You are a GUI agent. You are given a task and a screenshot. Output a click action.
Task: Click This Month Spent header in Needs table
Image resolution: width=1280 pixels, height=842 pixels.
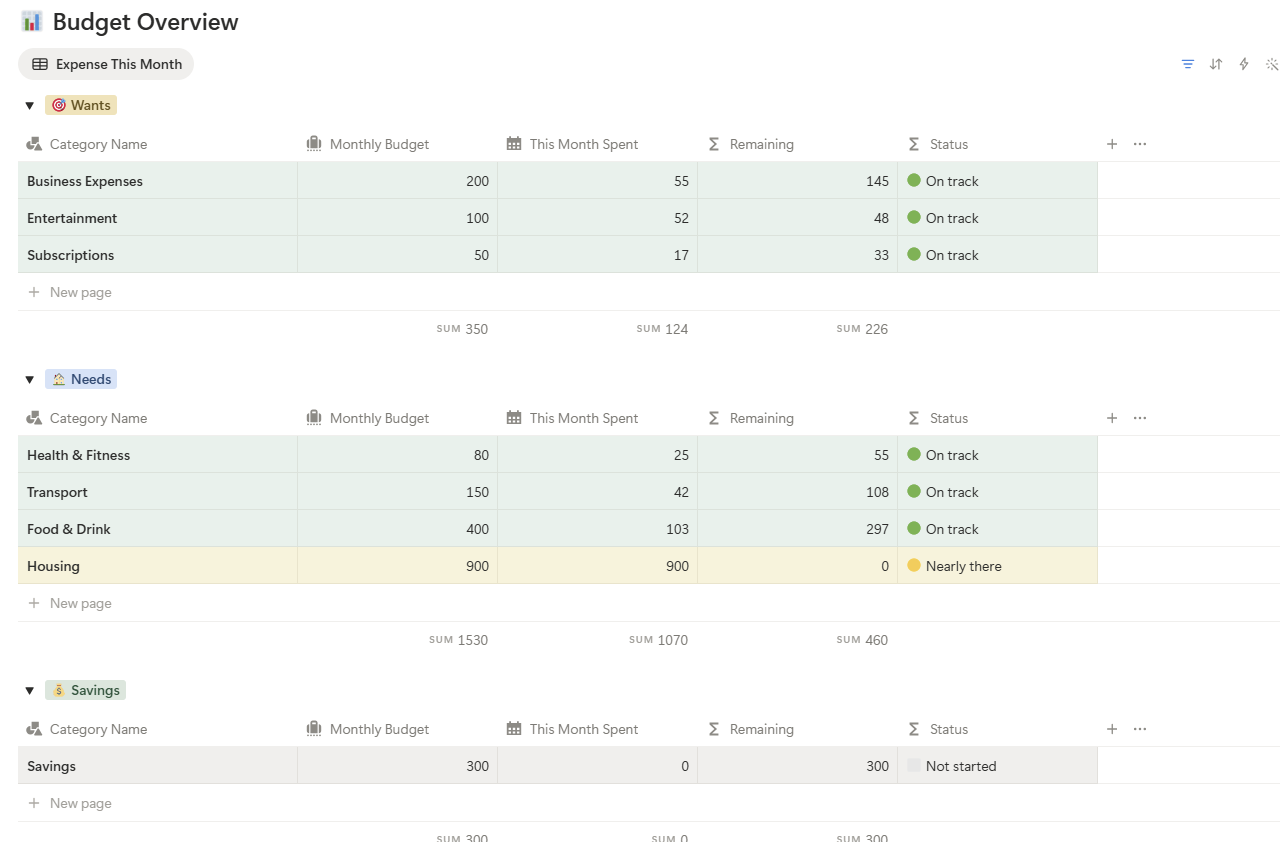pos(598,418)
